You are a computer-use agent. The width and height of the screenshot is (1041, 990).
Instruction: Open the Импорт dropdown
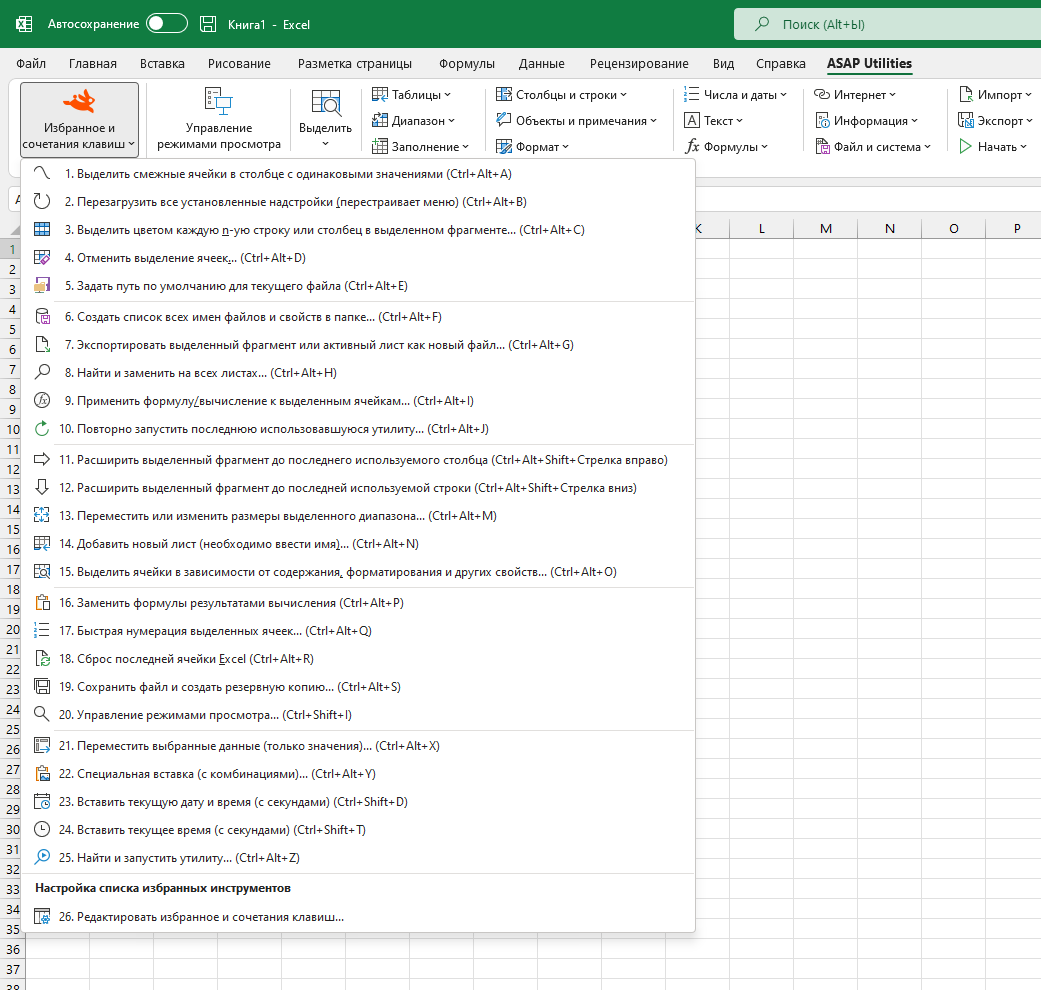pyautogui.click(x=995, y=95)
